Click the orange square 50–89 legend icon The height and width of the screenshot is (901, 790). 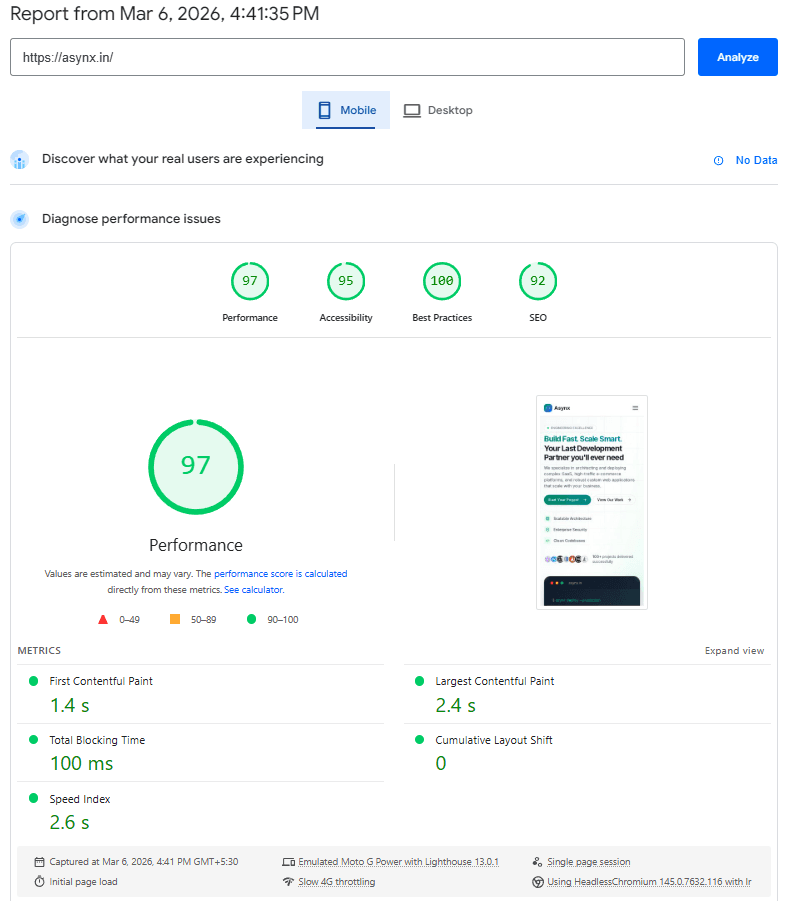[x=175, y=619]
